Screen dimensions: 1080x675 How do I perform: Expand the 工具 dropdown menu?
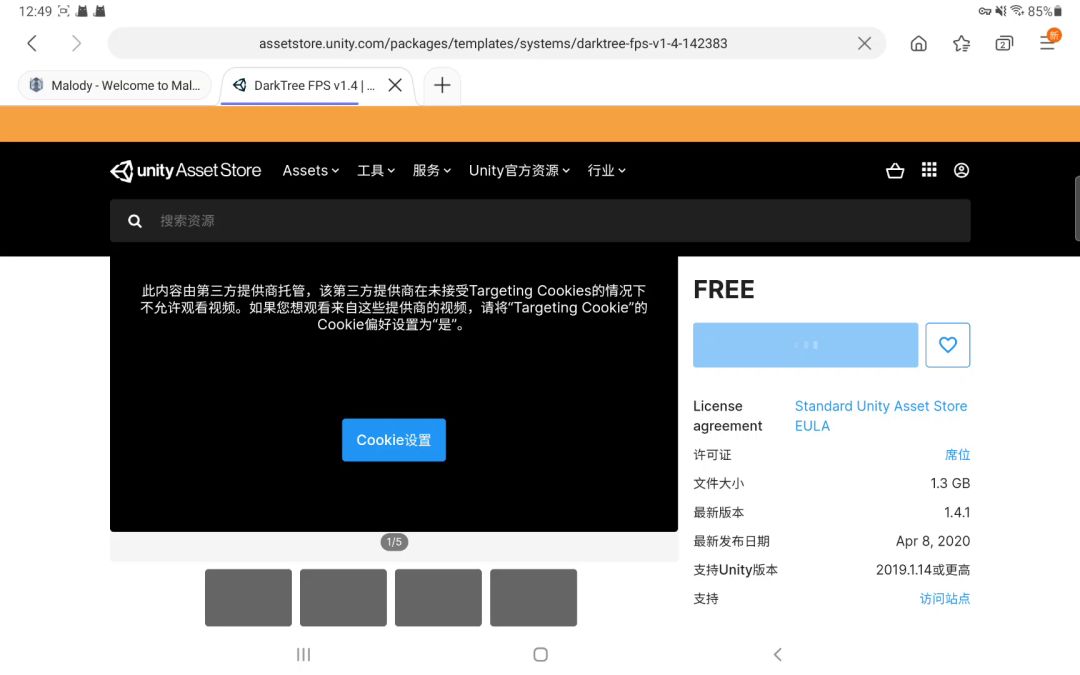[x=375, y=170]
